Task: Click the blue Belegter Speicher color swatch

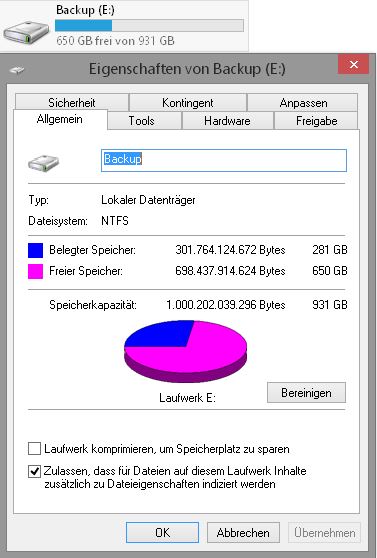Action: tap(35, 250)
